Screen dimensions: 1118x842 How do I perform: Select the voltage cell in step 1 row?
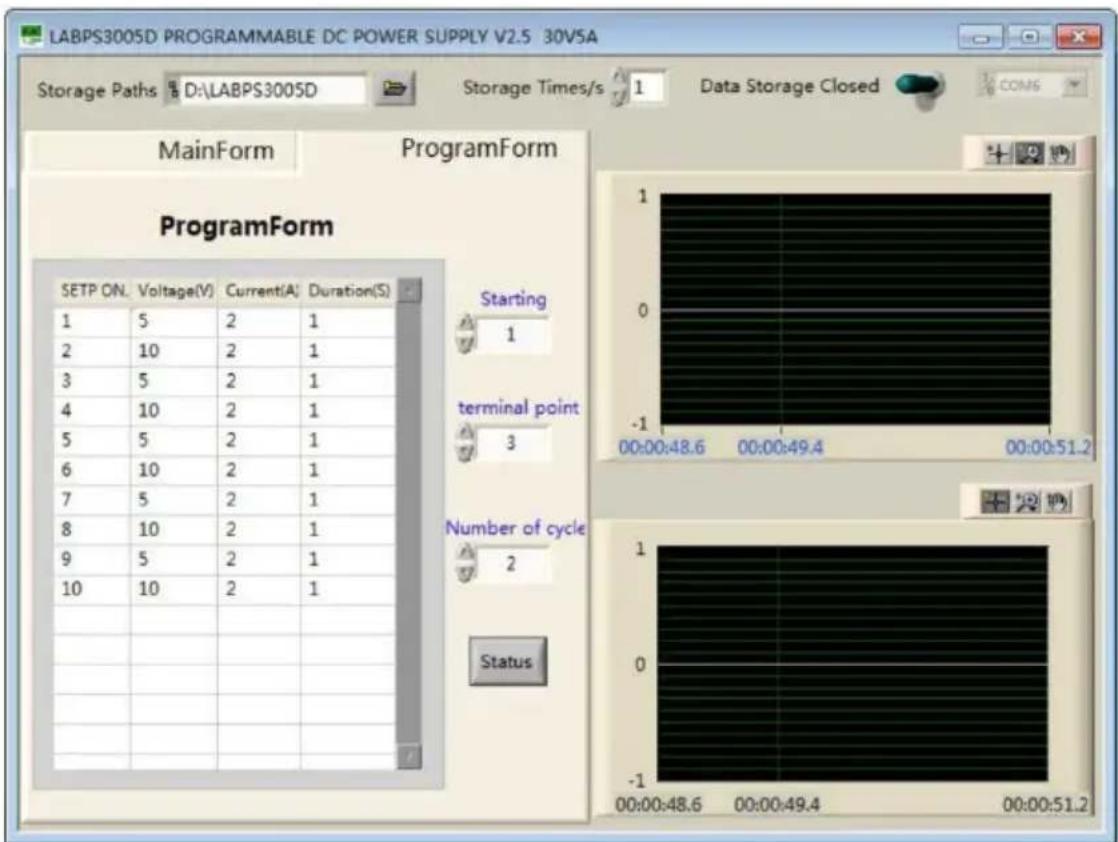click(175, 322)
